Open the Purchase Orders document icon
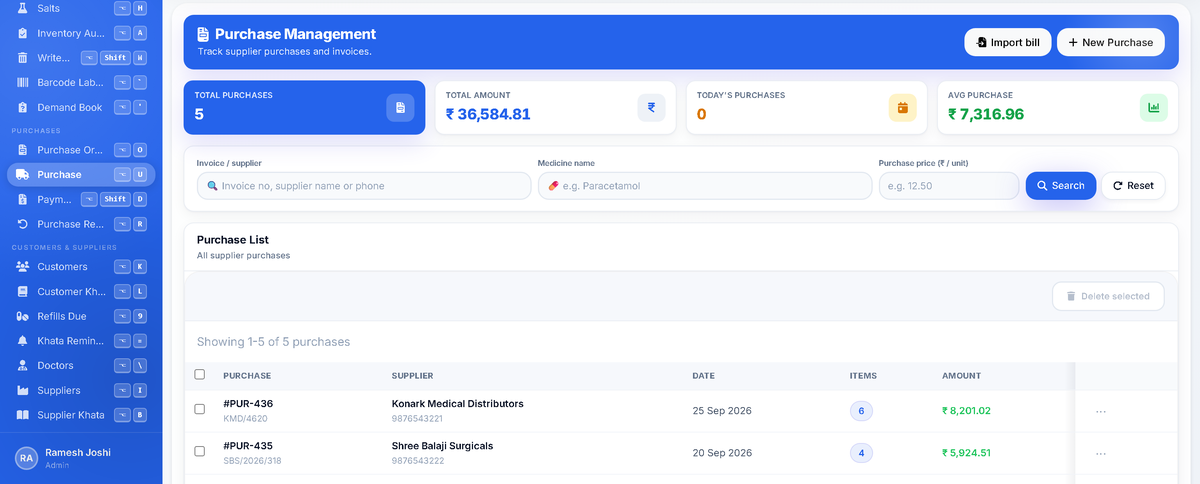Screen dimensions: 1200x484 (x=22, y=150)
